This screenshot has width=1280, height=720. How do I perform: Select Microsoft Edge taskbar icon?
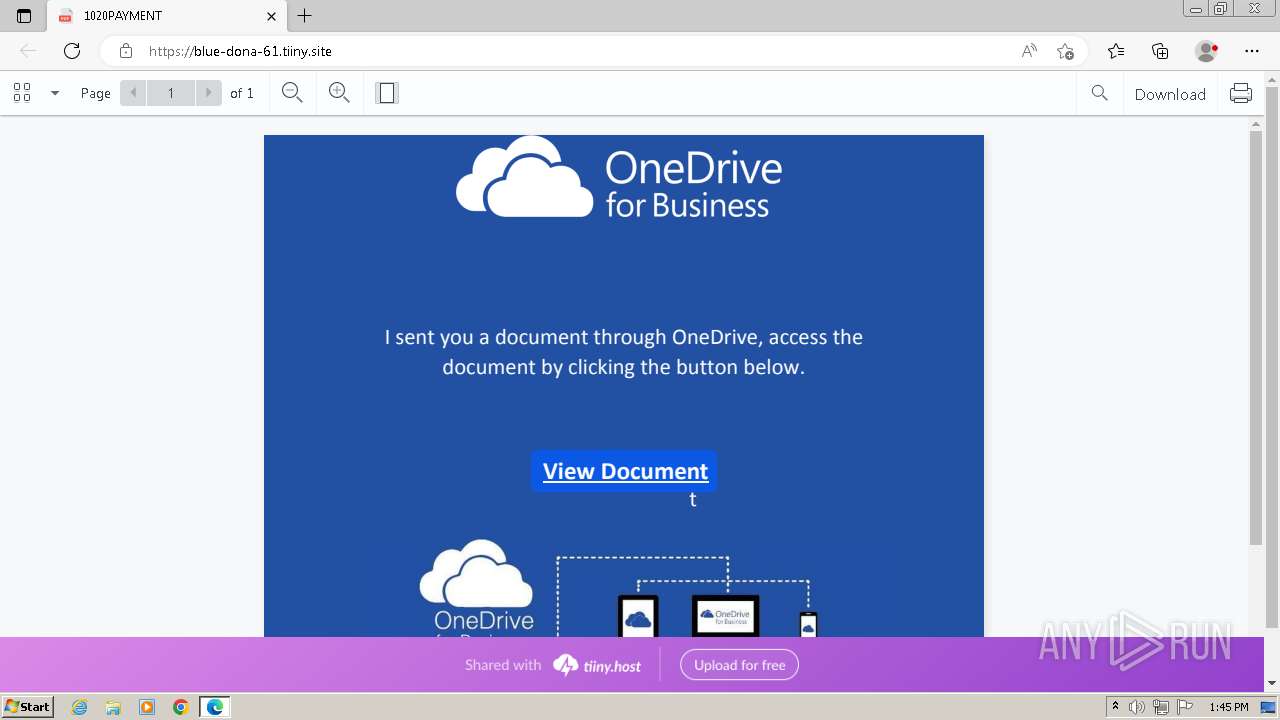pos(215,707)
